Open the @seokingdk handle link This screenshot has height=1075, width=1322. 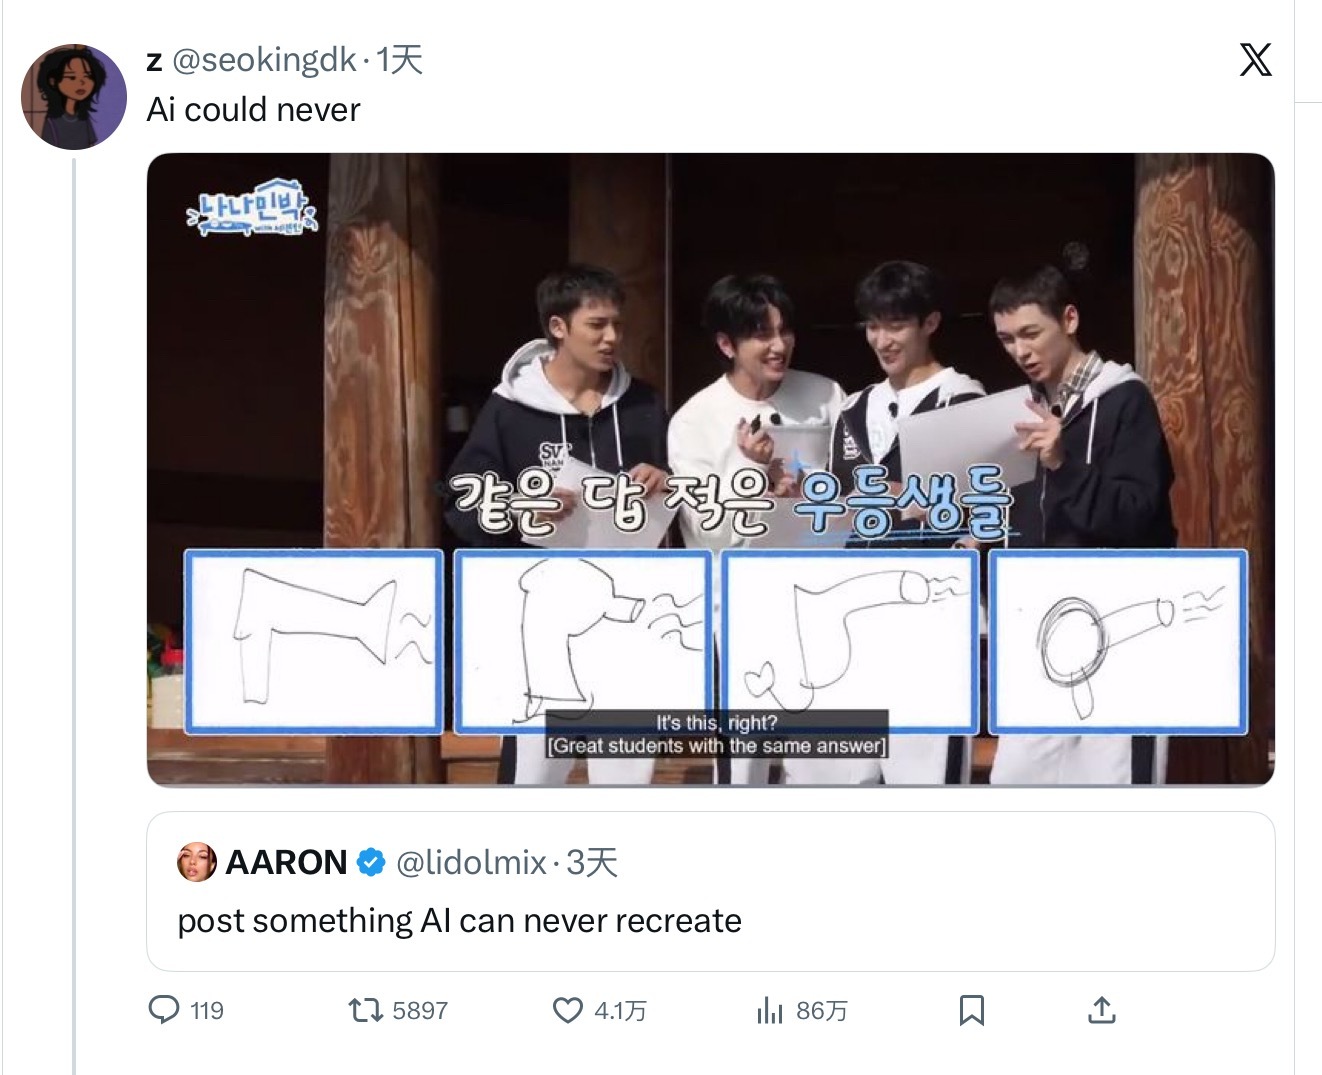pos(265,60)
